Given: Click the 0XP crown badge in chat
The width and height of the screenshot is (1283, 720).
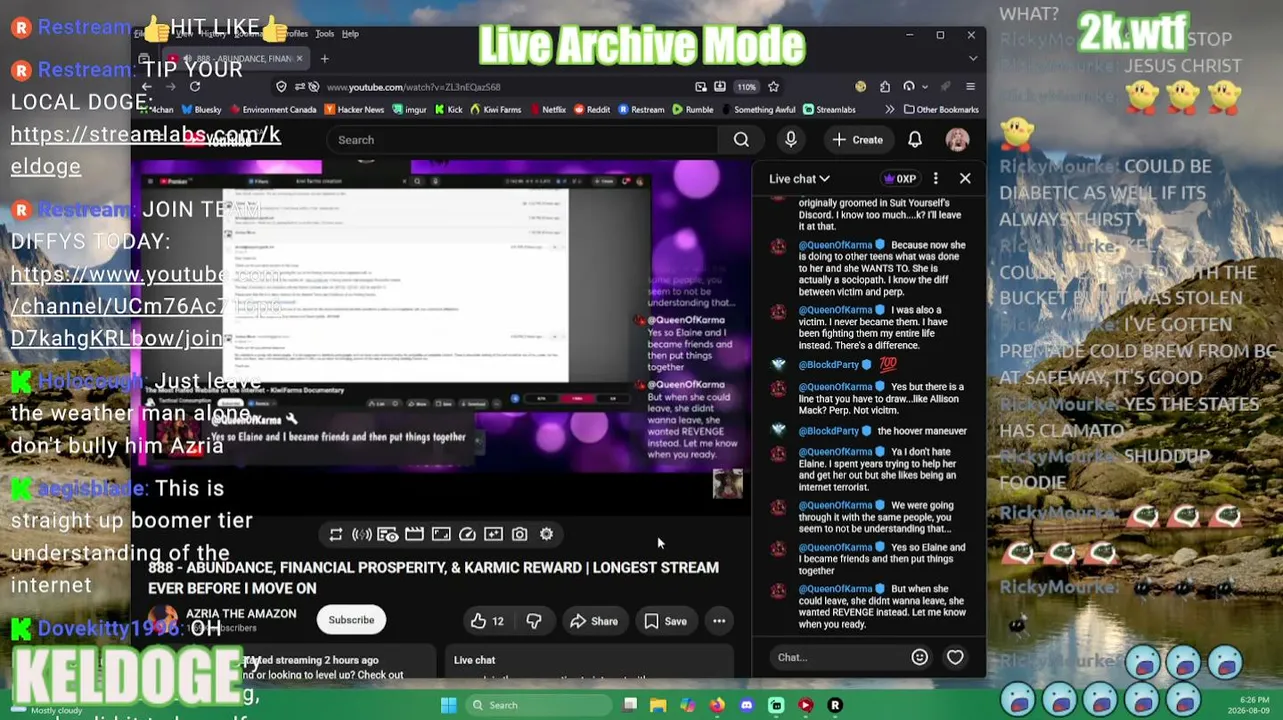Looking at the screenshot, I should [x=900, y=179].
